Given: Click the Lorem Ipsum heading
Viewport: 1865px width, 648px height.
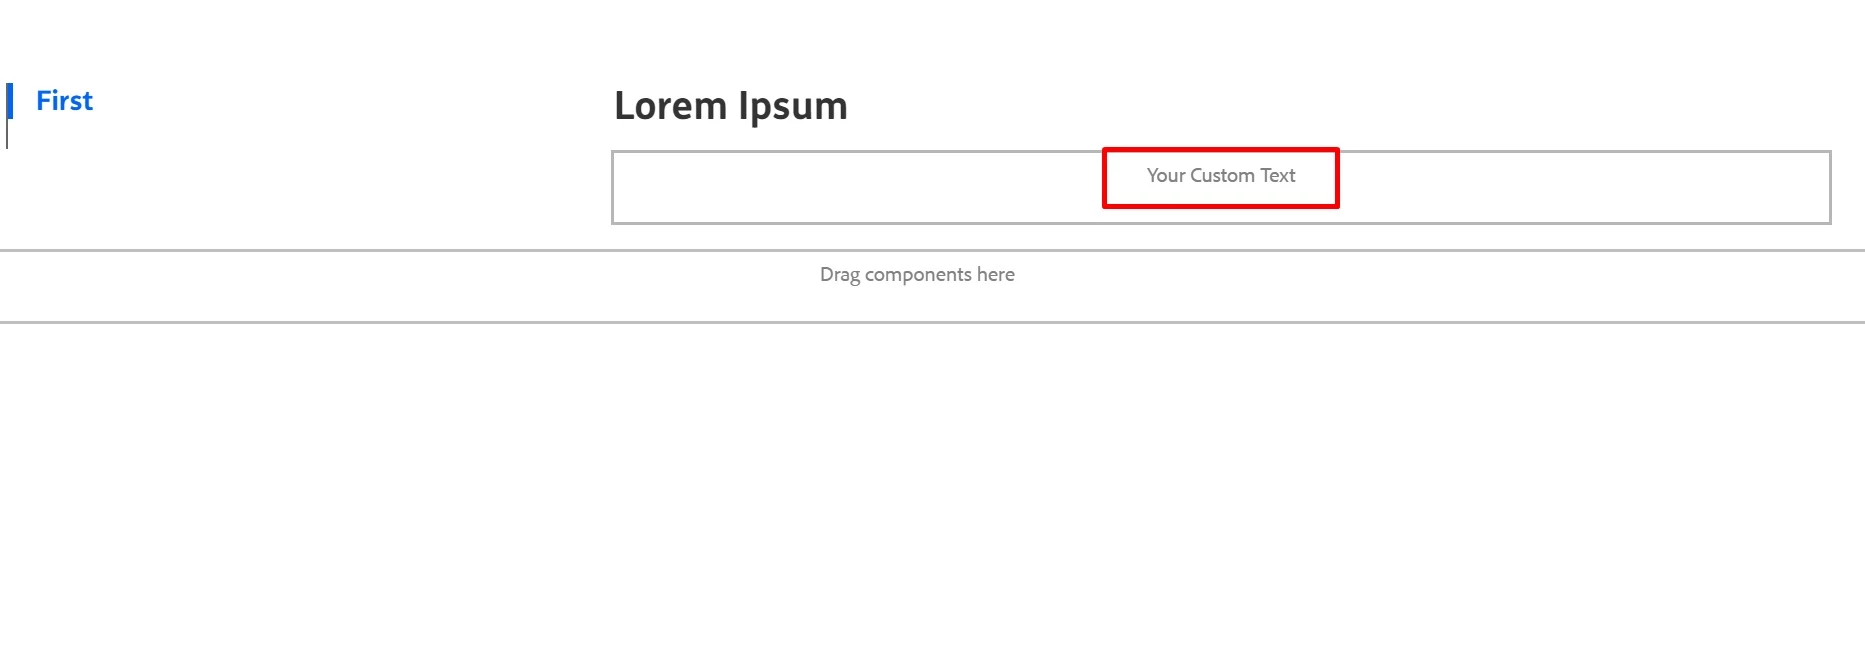Looking at the screenshot, I should (731, 106).
